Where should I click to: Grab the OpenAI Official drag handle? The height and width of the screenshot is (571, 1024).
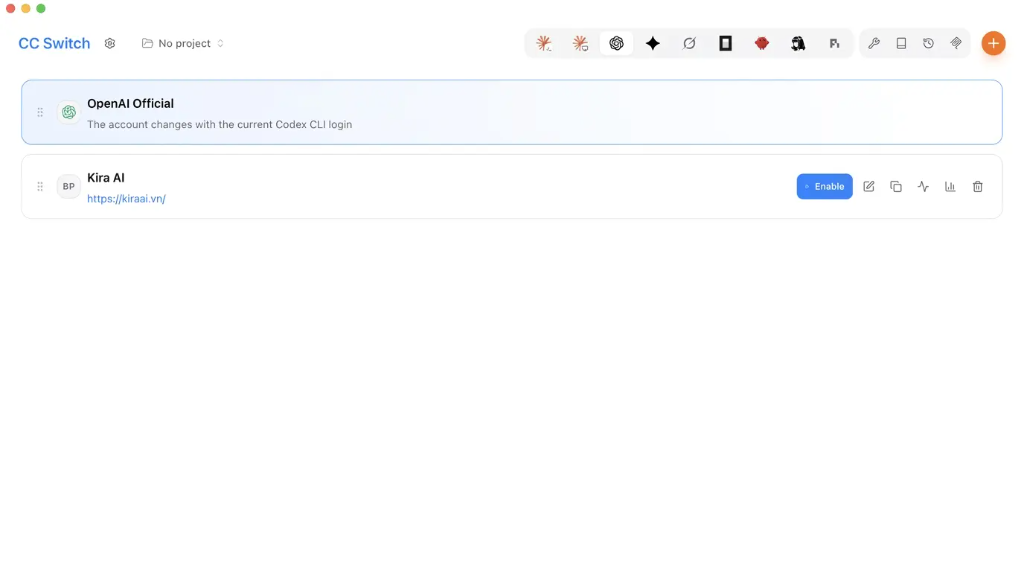click(40, 112)
